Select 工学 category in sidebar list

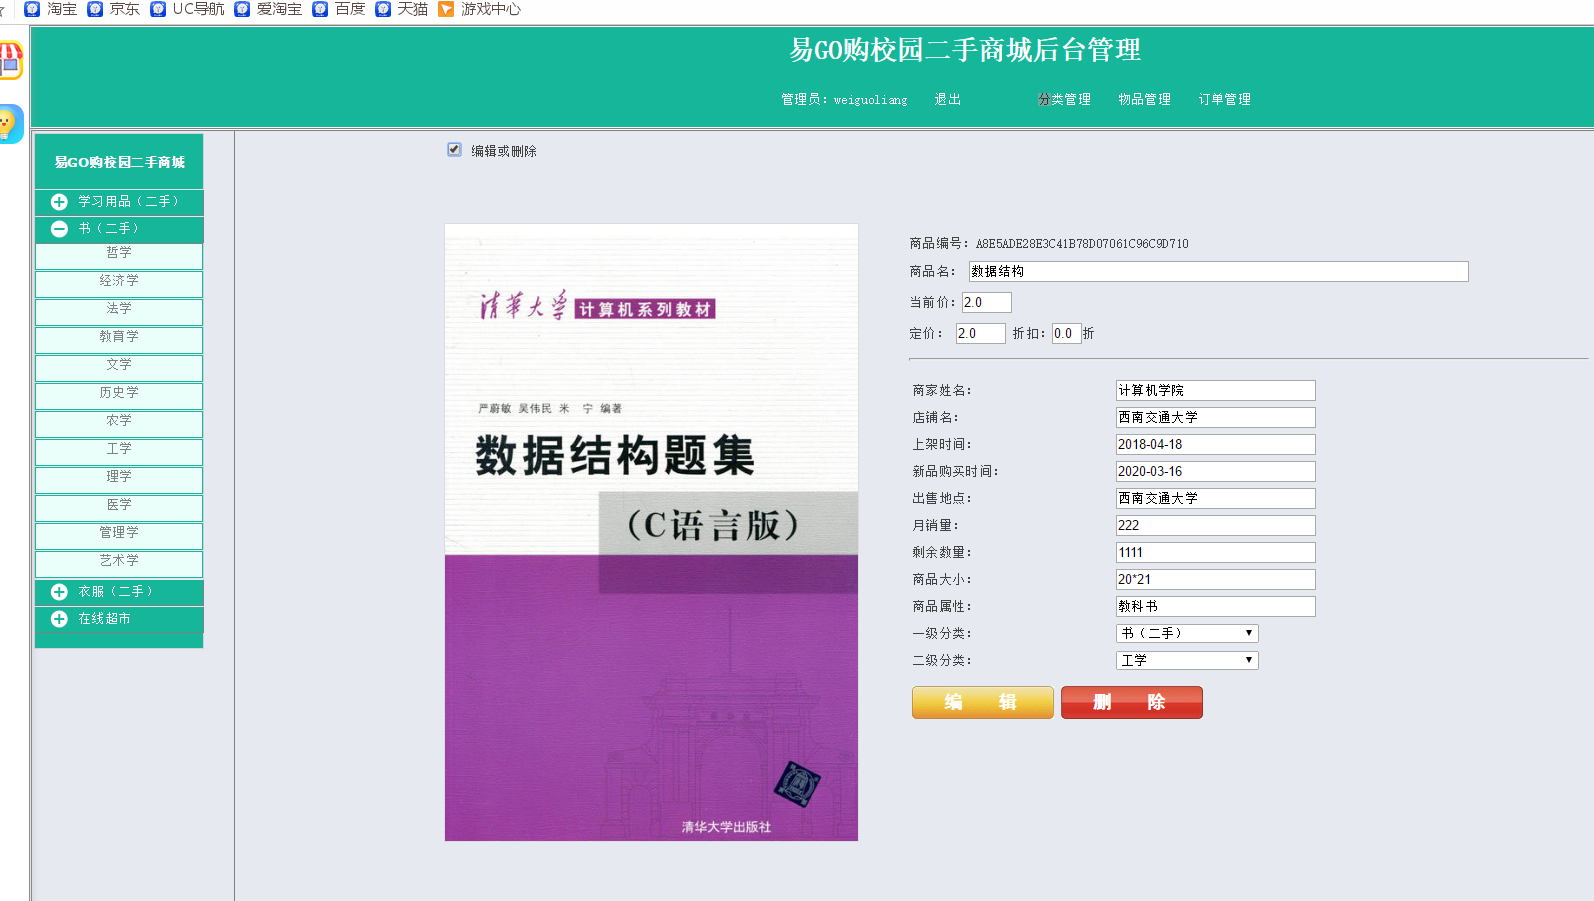coord(119,449)
